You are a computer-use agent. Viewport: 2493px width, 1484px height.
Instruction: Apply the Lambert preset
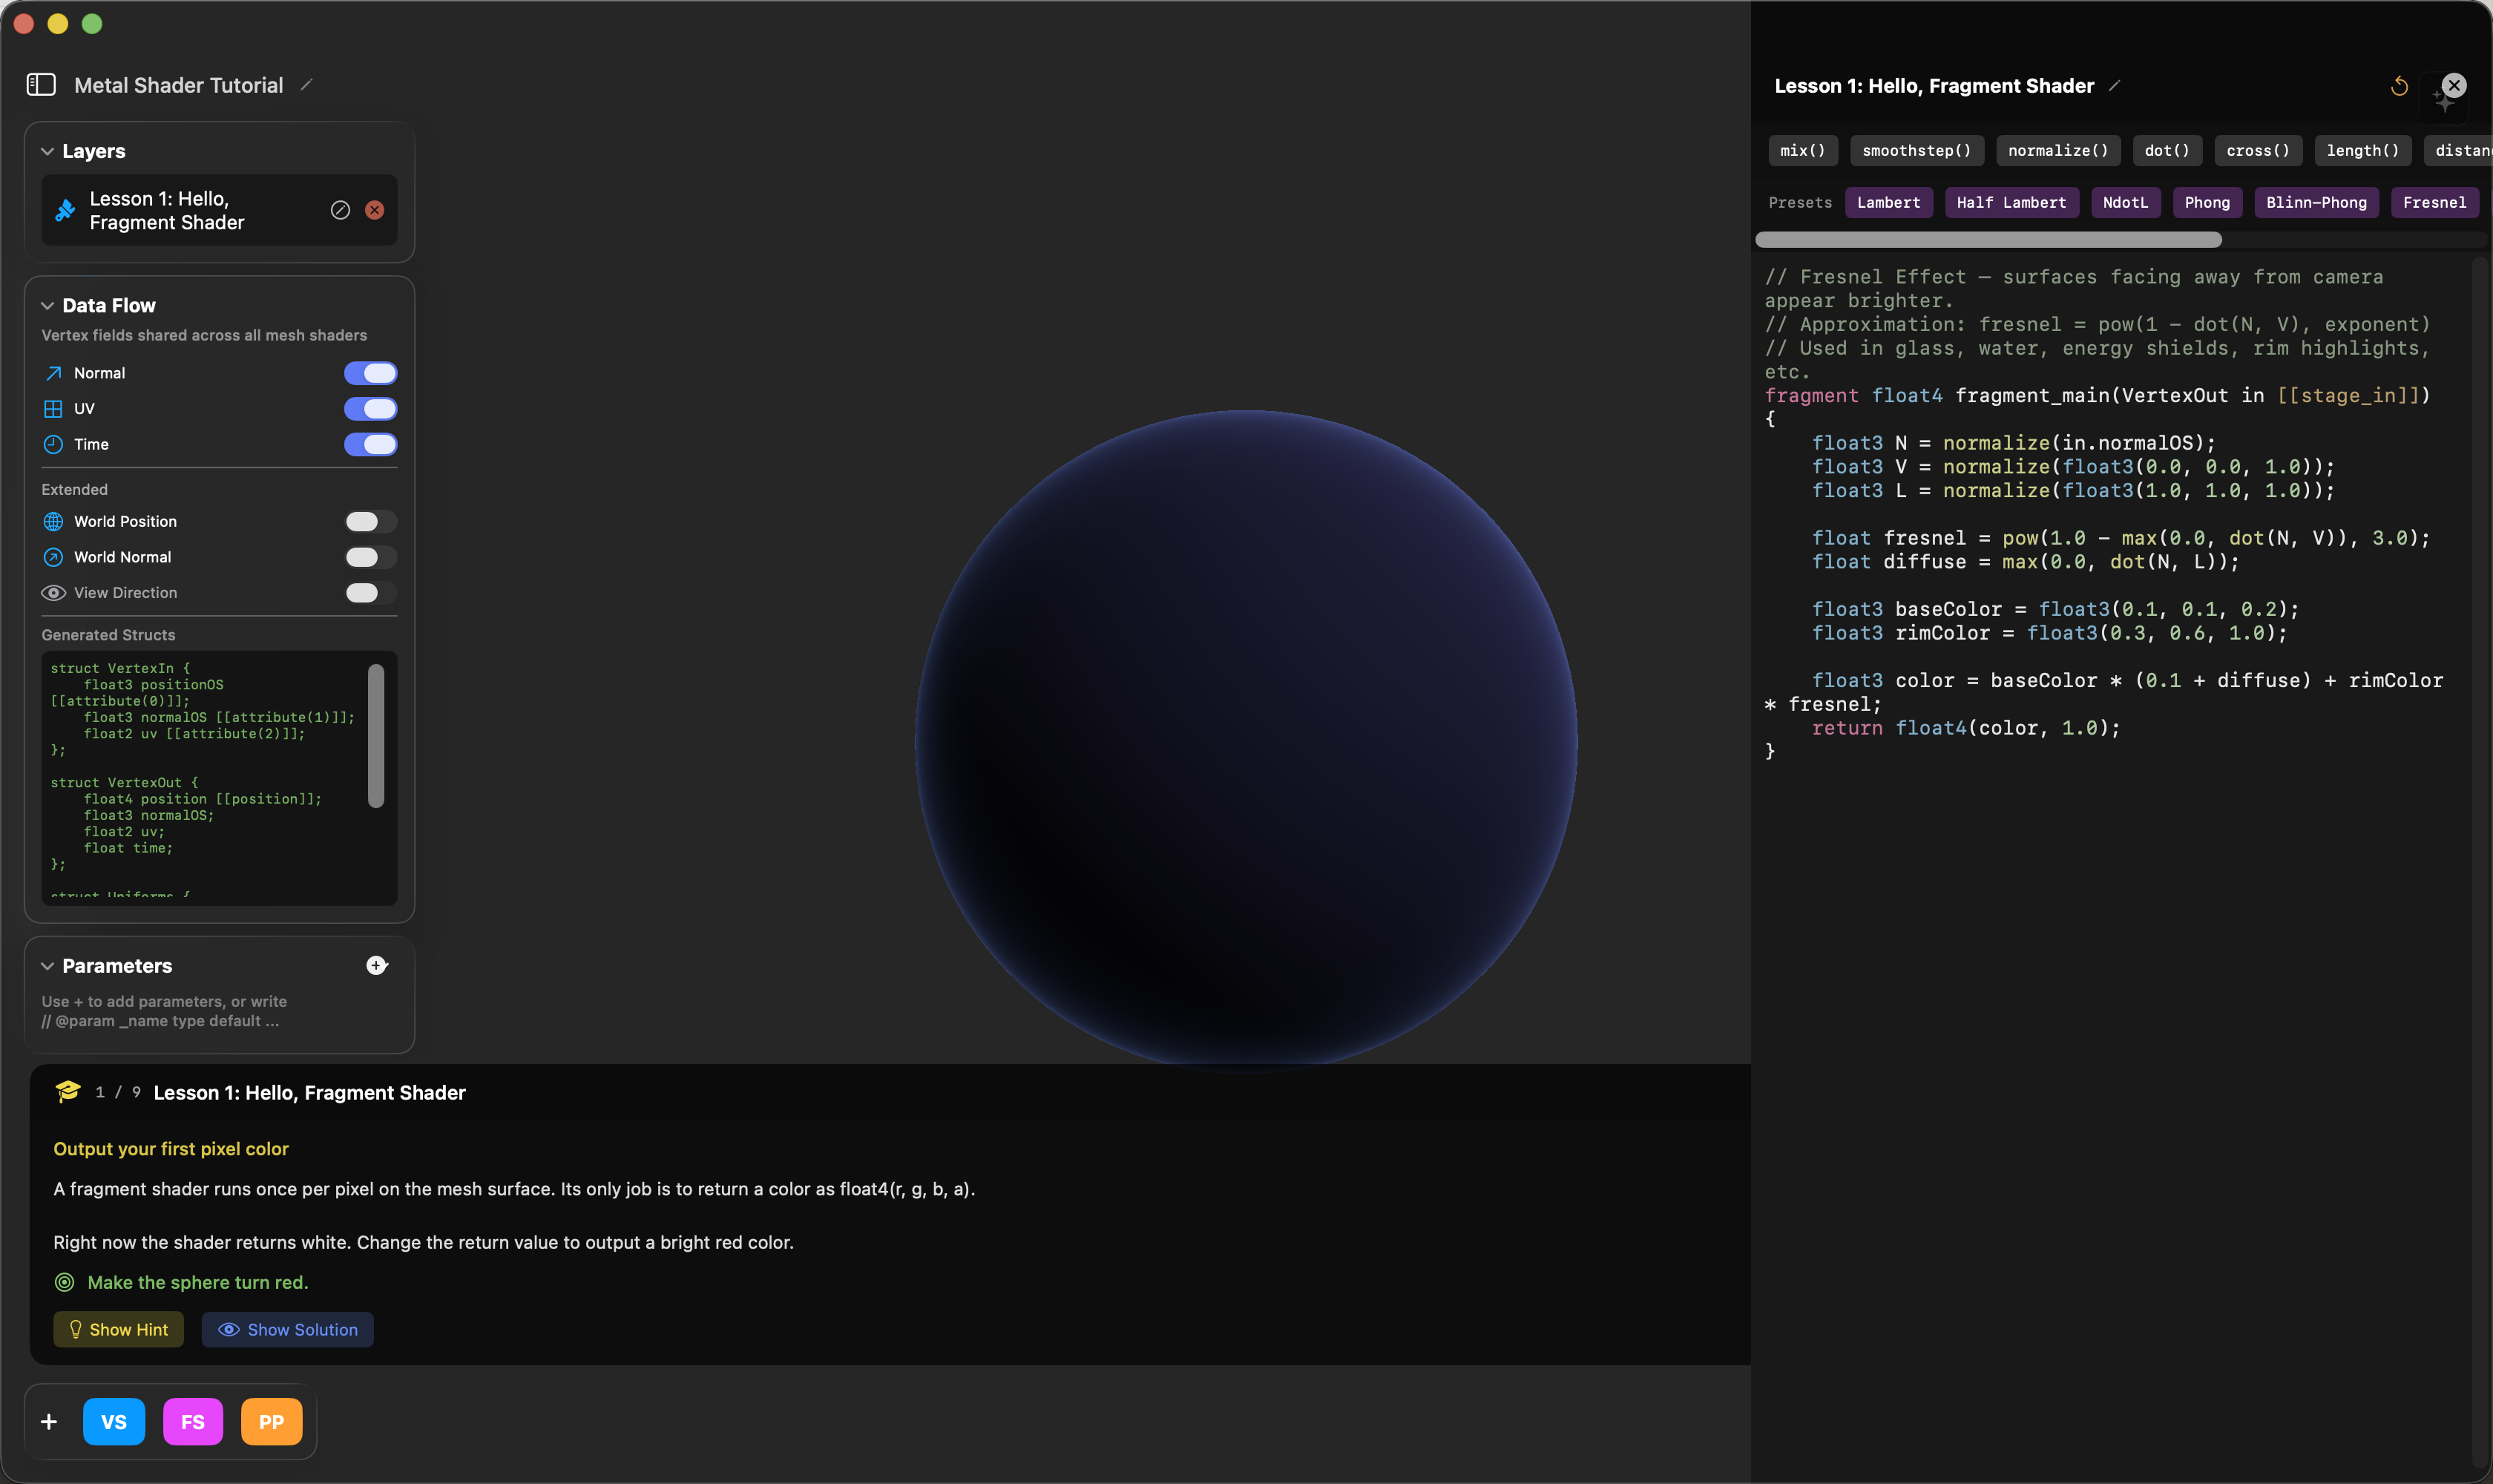(1889, 203)
